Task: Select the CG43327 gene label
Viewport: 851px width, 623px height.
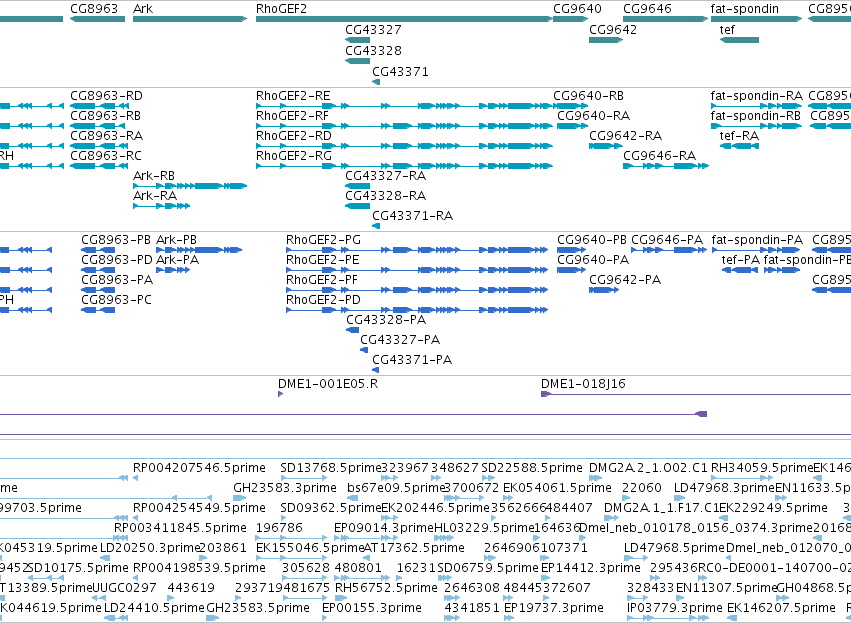Action: (373, 29)
